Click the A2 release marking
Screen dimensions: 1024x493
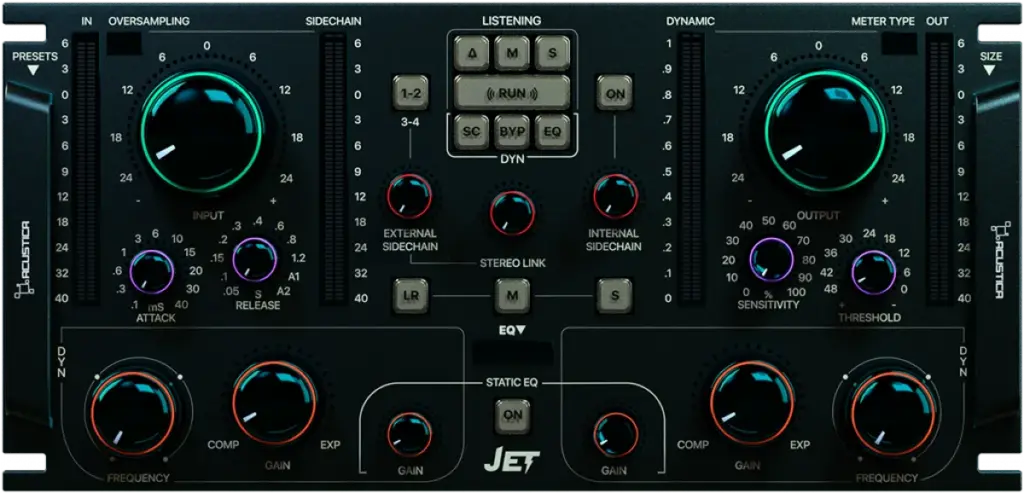tap(283, 291)
